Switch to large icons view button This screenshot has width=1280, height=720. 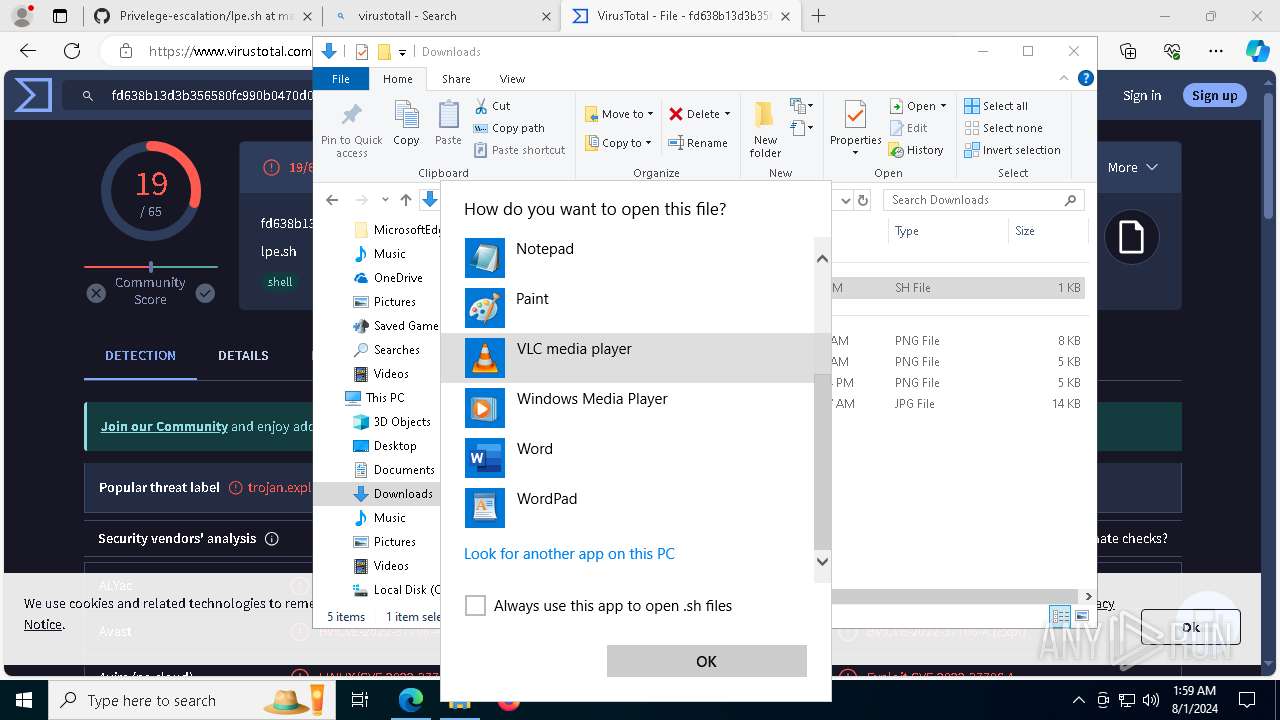1081,616
